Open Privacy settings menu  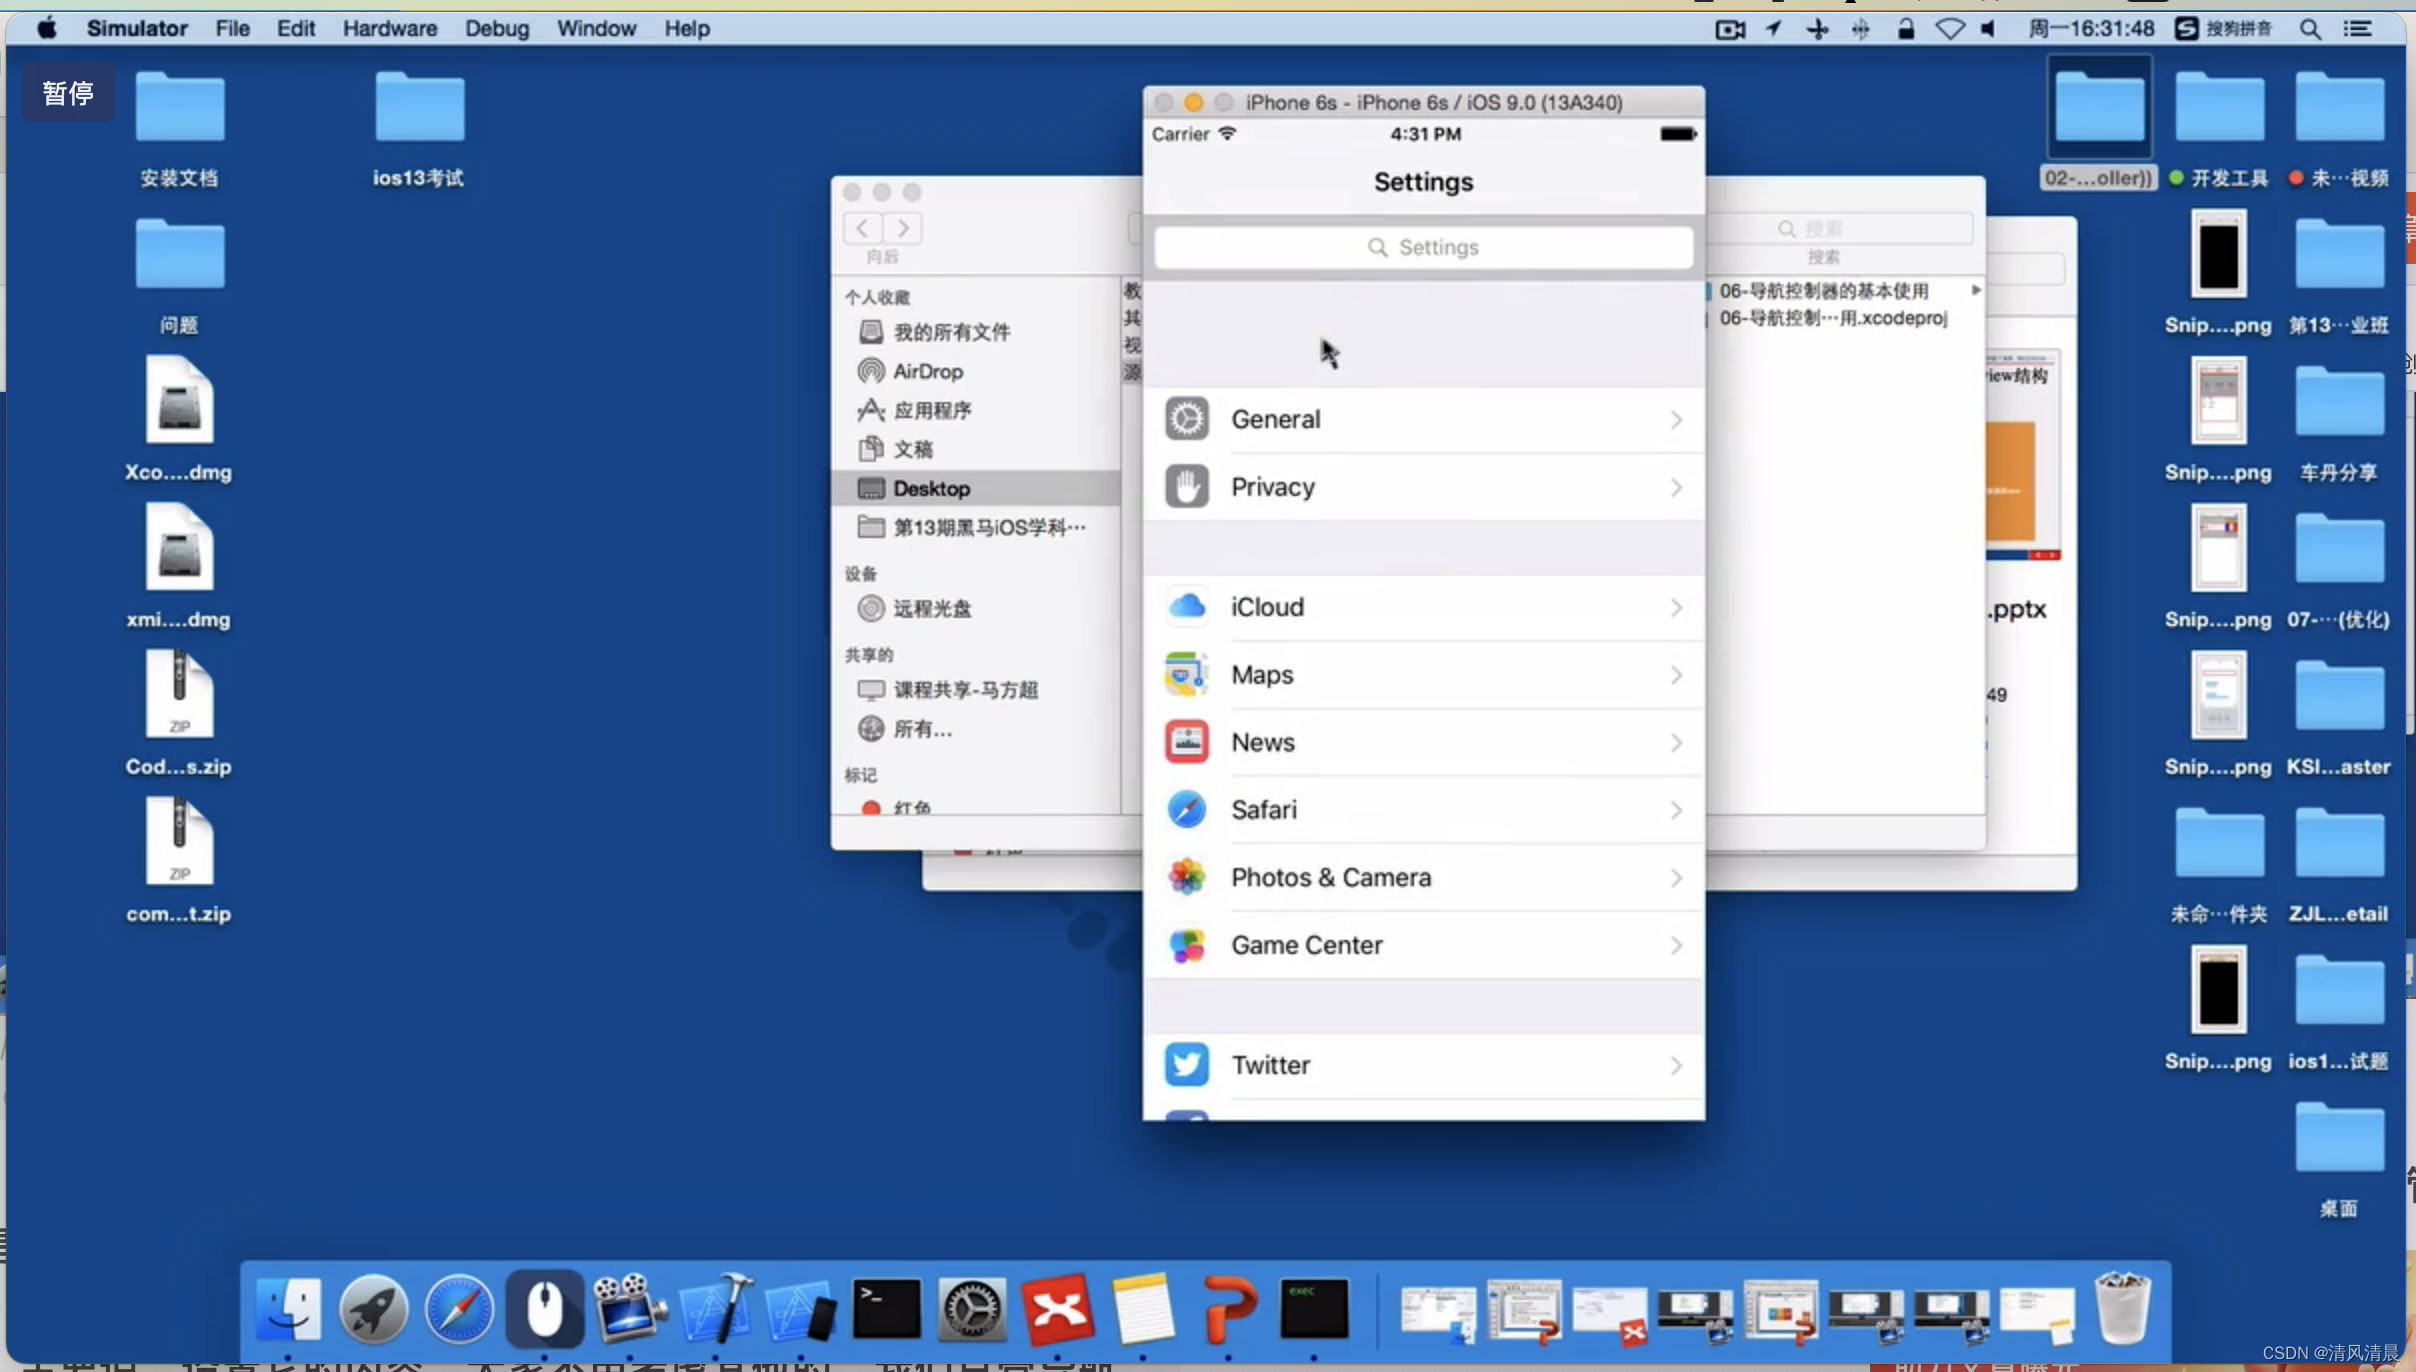click(1422, 486)
